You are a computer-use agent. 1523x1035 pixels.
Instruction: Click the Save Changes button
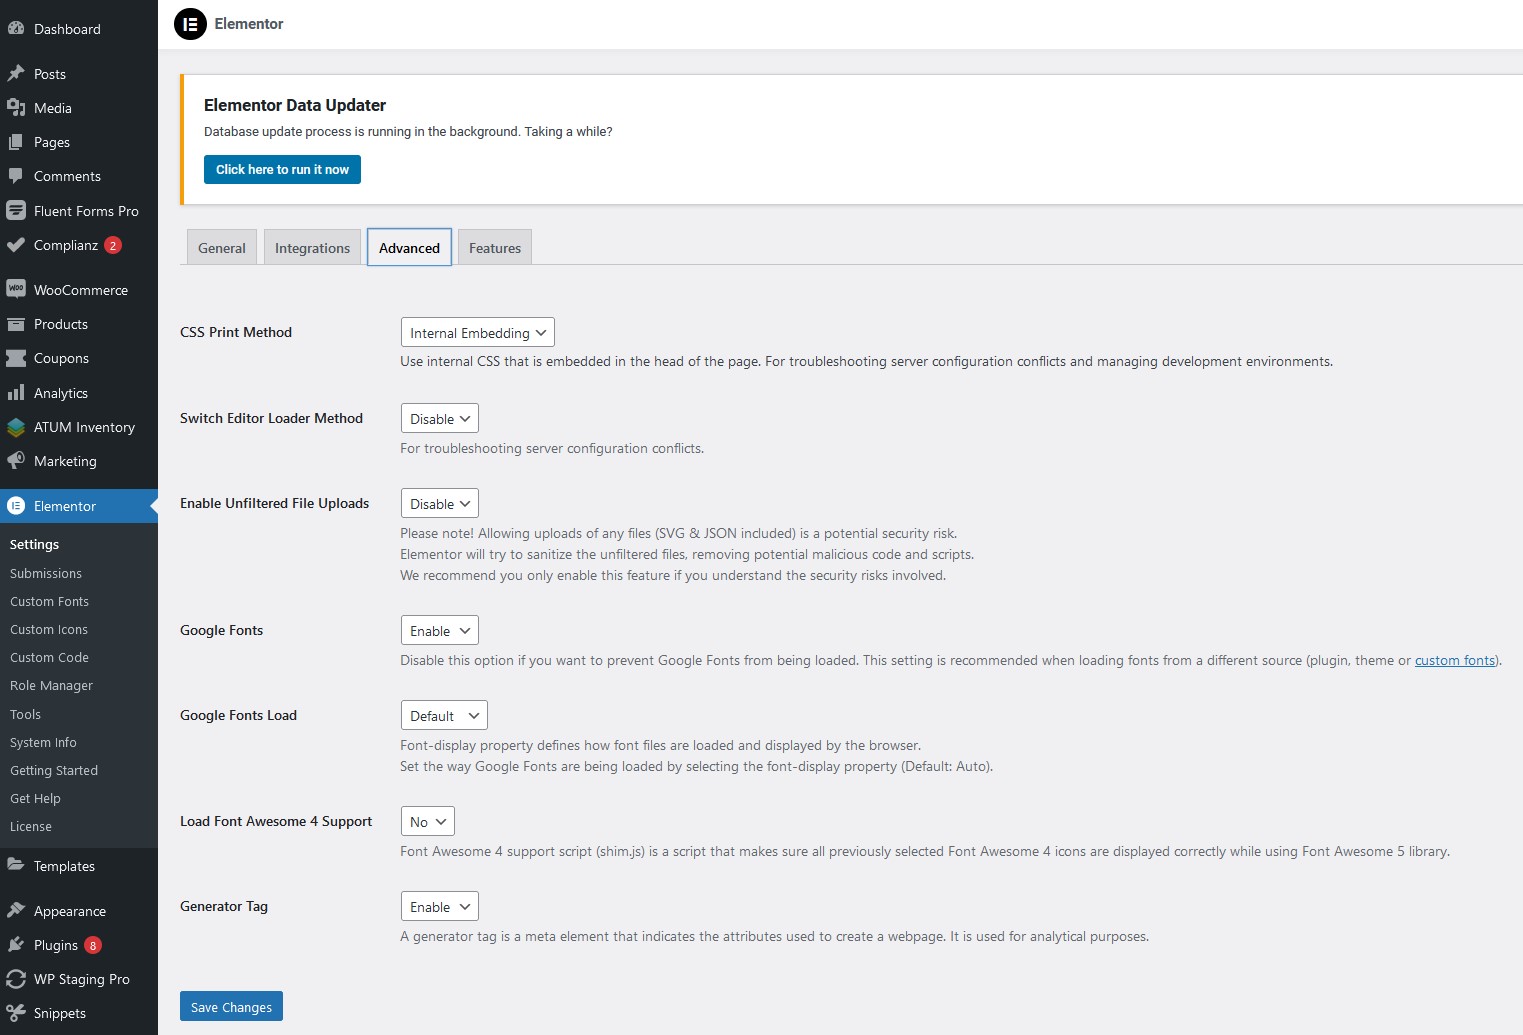click(x=231, y=1006)
